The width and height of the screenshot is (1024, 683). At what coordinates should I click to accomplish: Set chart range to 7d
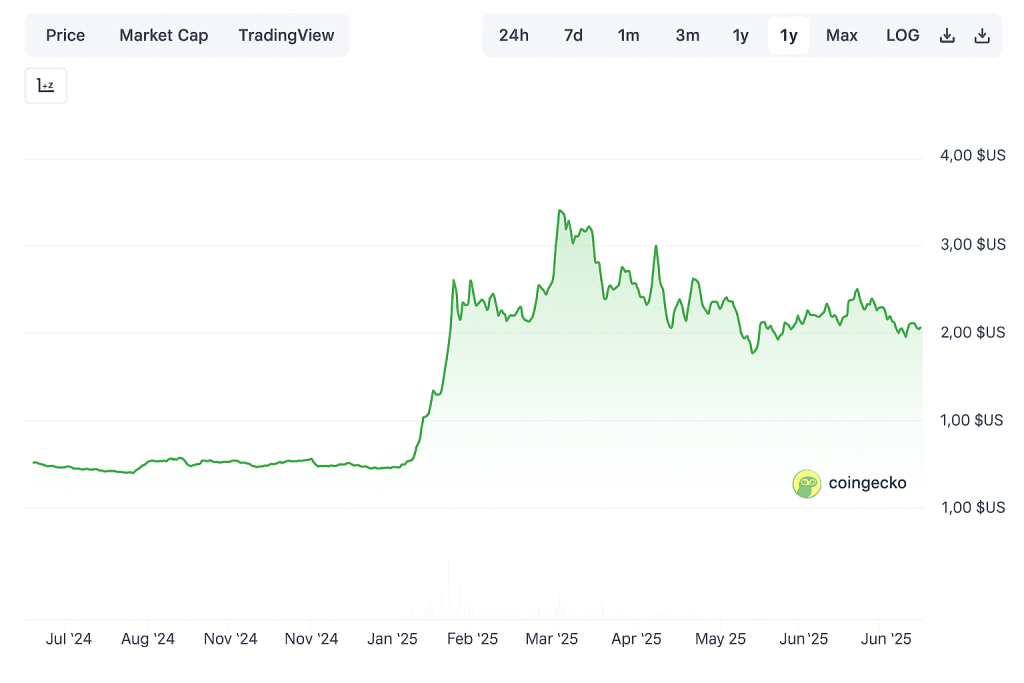(x=573, y=36)
